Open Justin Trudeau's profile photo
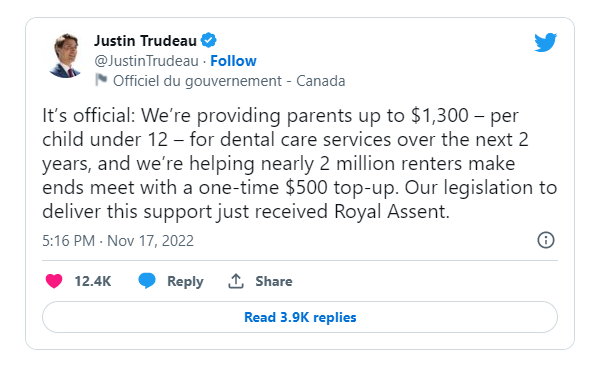 (66, 56)
